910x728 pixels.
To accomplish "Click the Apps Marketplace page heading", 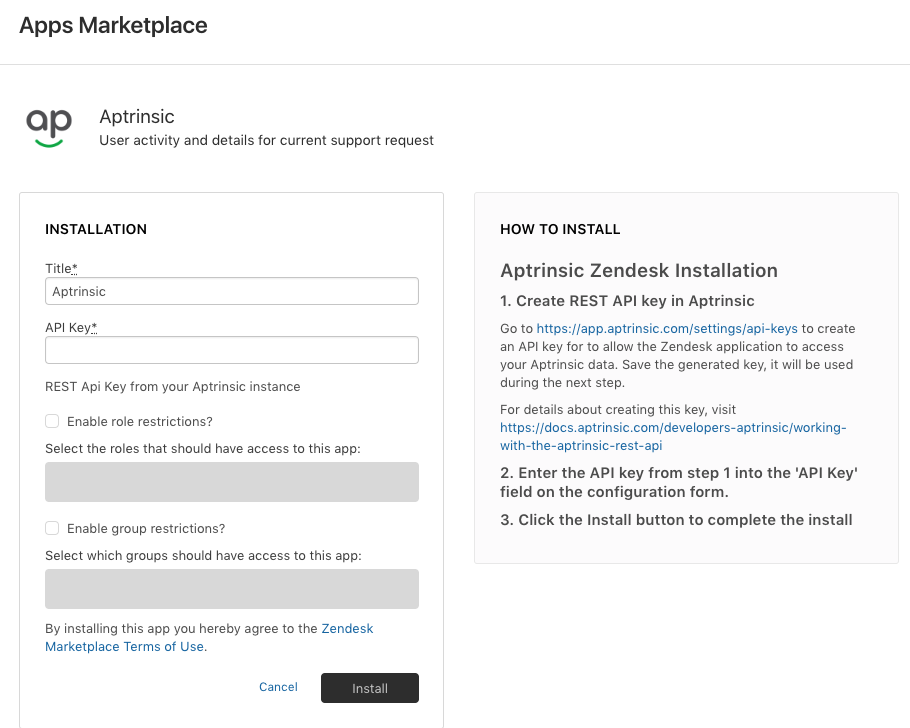I will [113, 26].
